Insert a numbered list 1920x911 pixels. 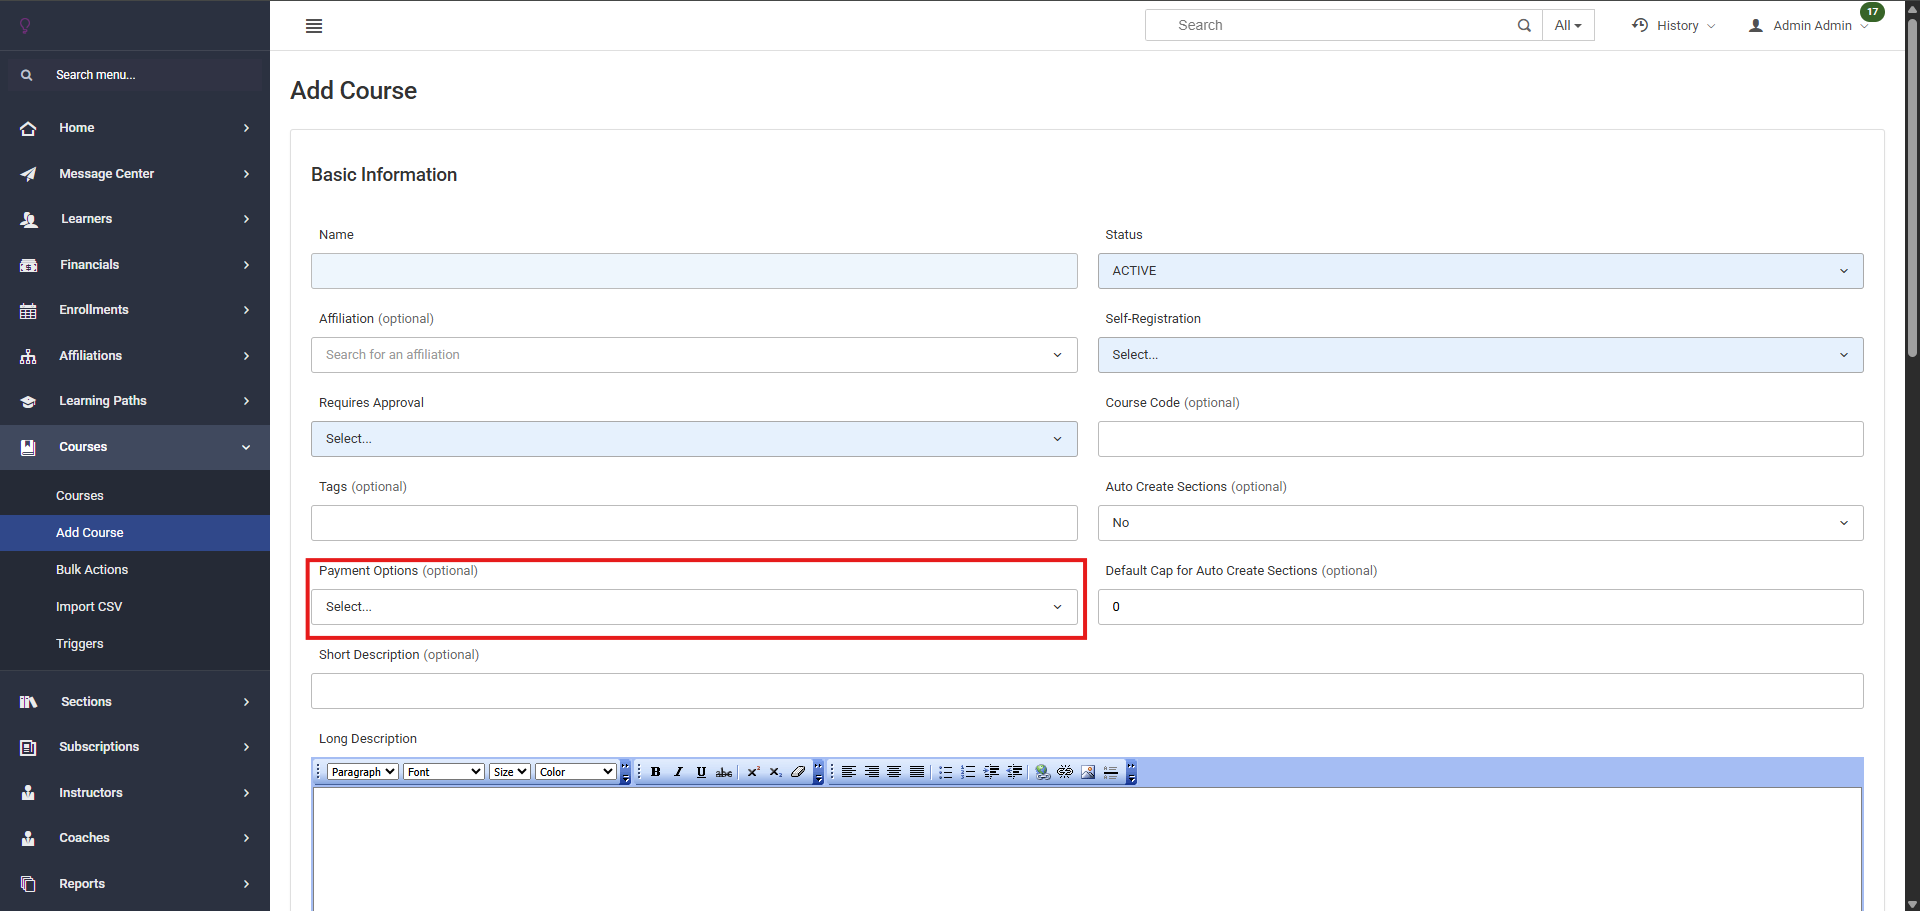[968, 772]
